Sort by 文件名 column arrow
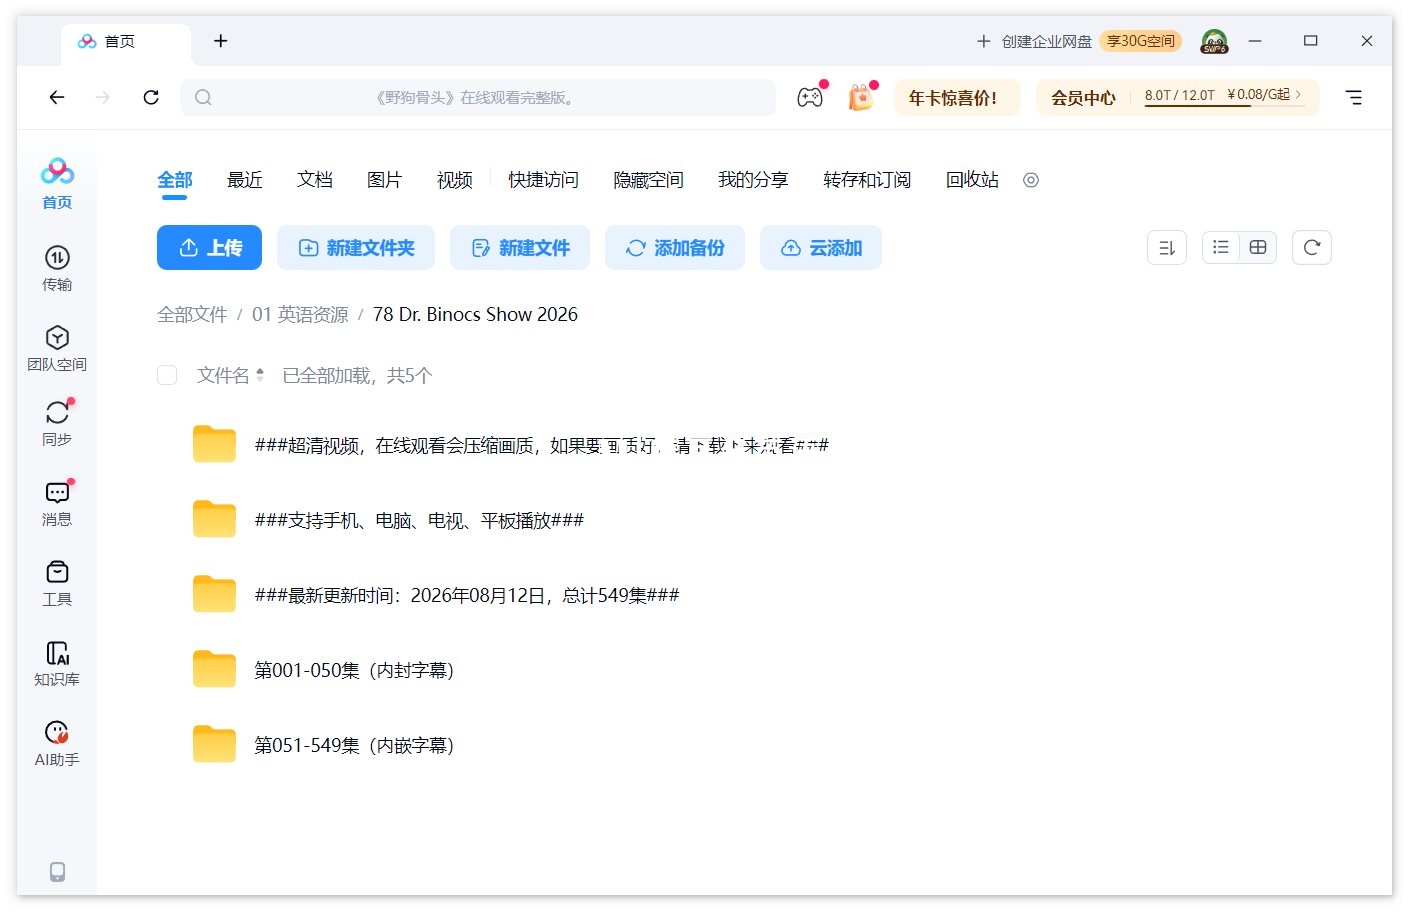The width and height of the screenshot is (1412, 917). [260, 375]
